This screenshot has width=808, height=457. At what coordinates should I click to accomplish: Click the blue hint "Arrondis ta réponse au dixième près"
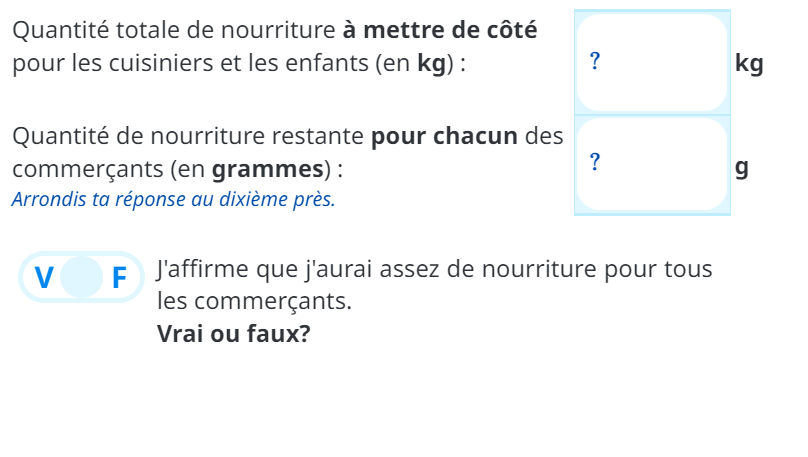173,198
